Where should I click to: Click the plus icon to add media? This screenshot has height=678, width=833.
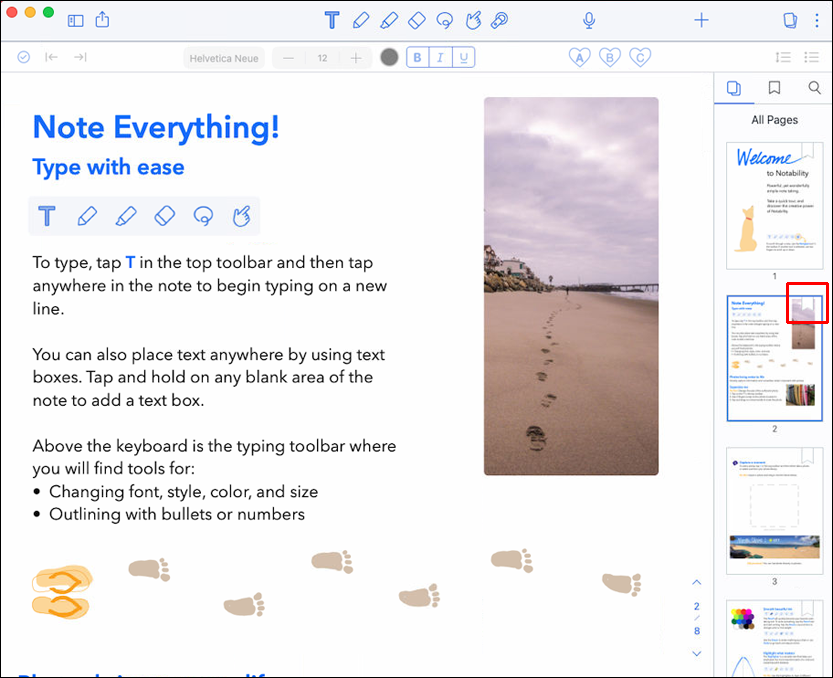click(x=702, y=20)
